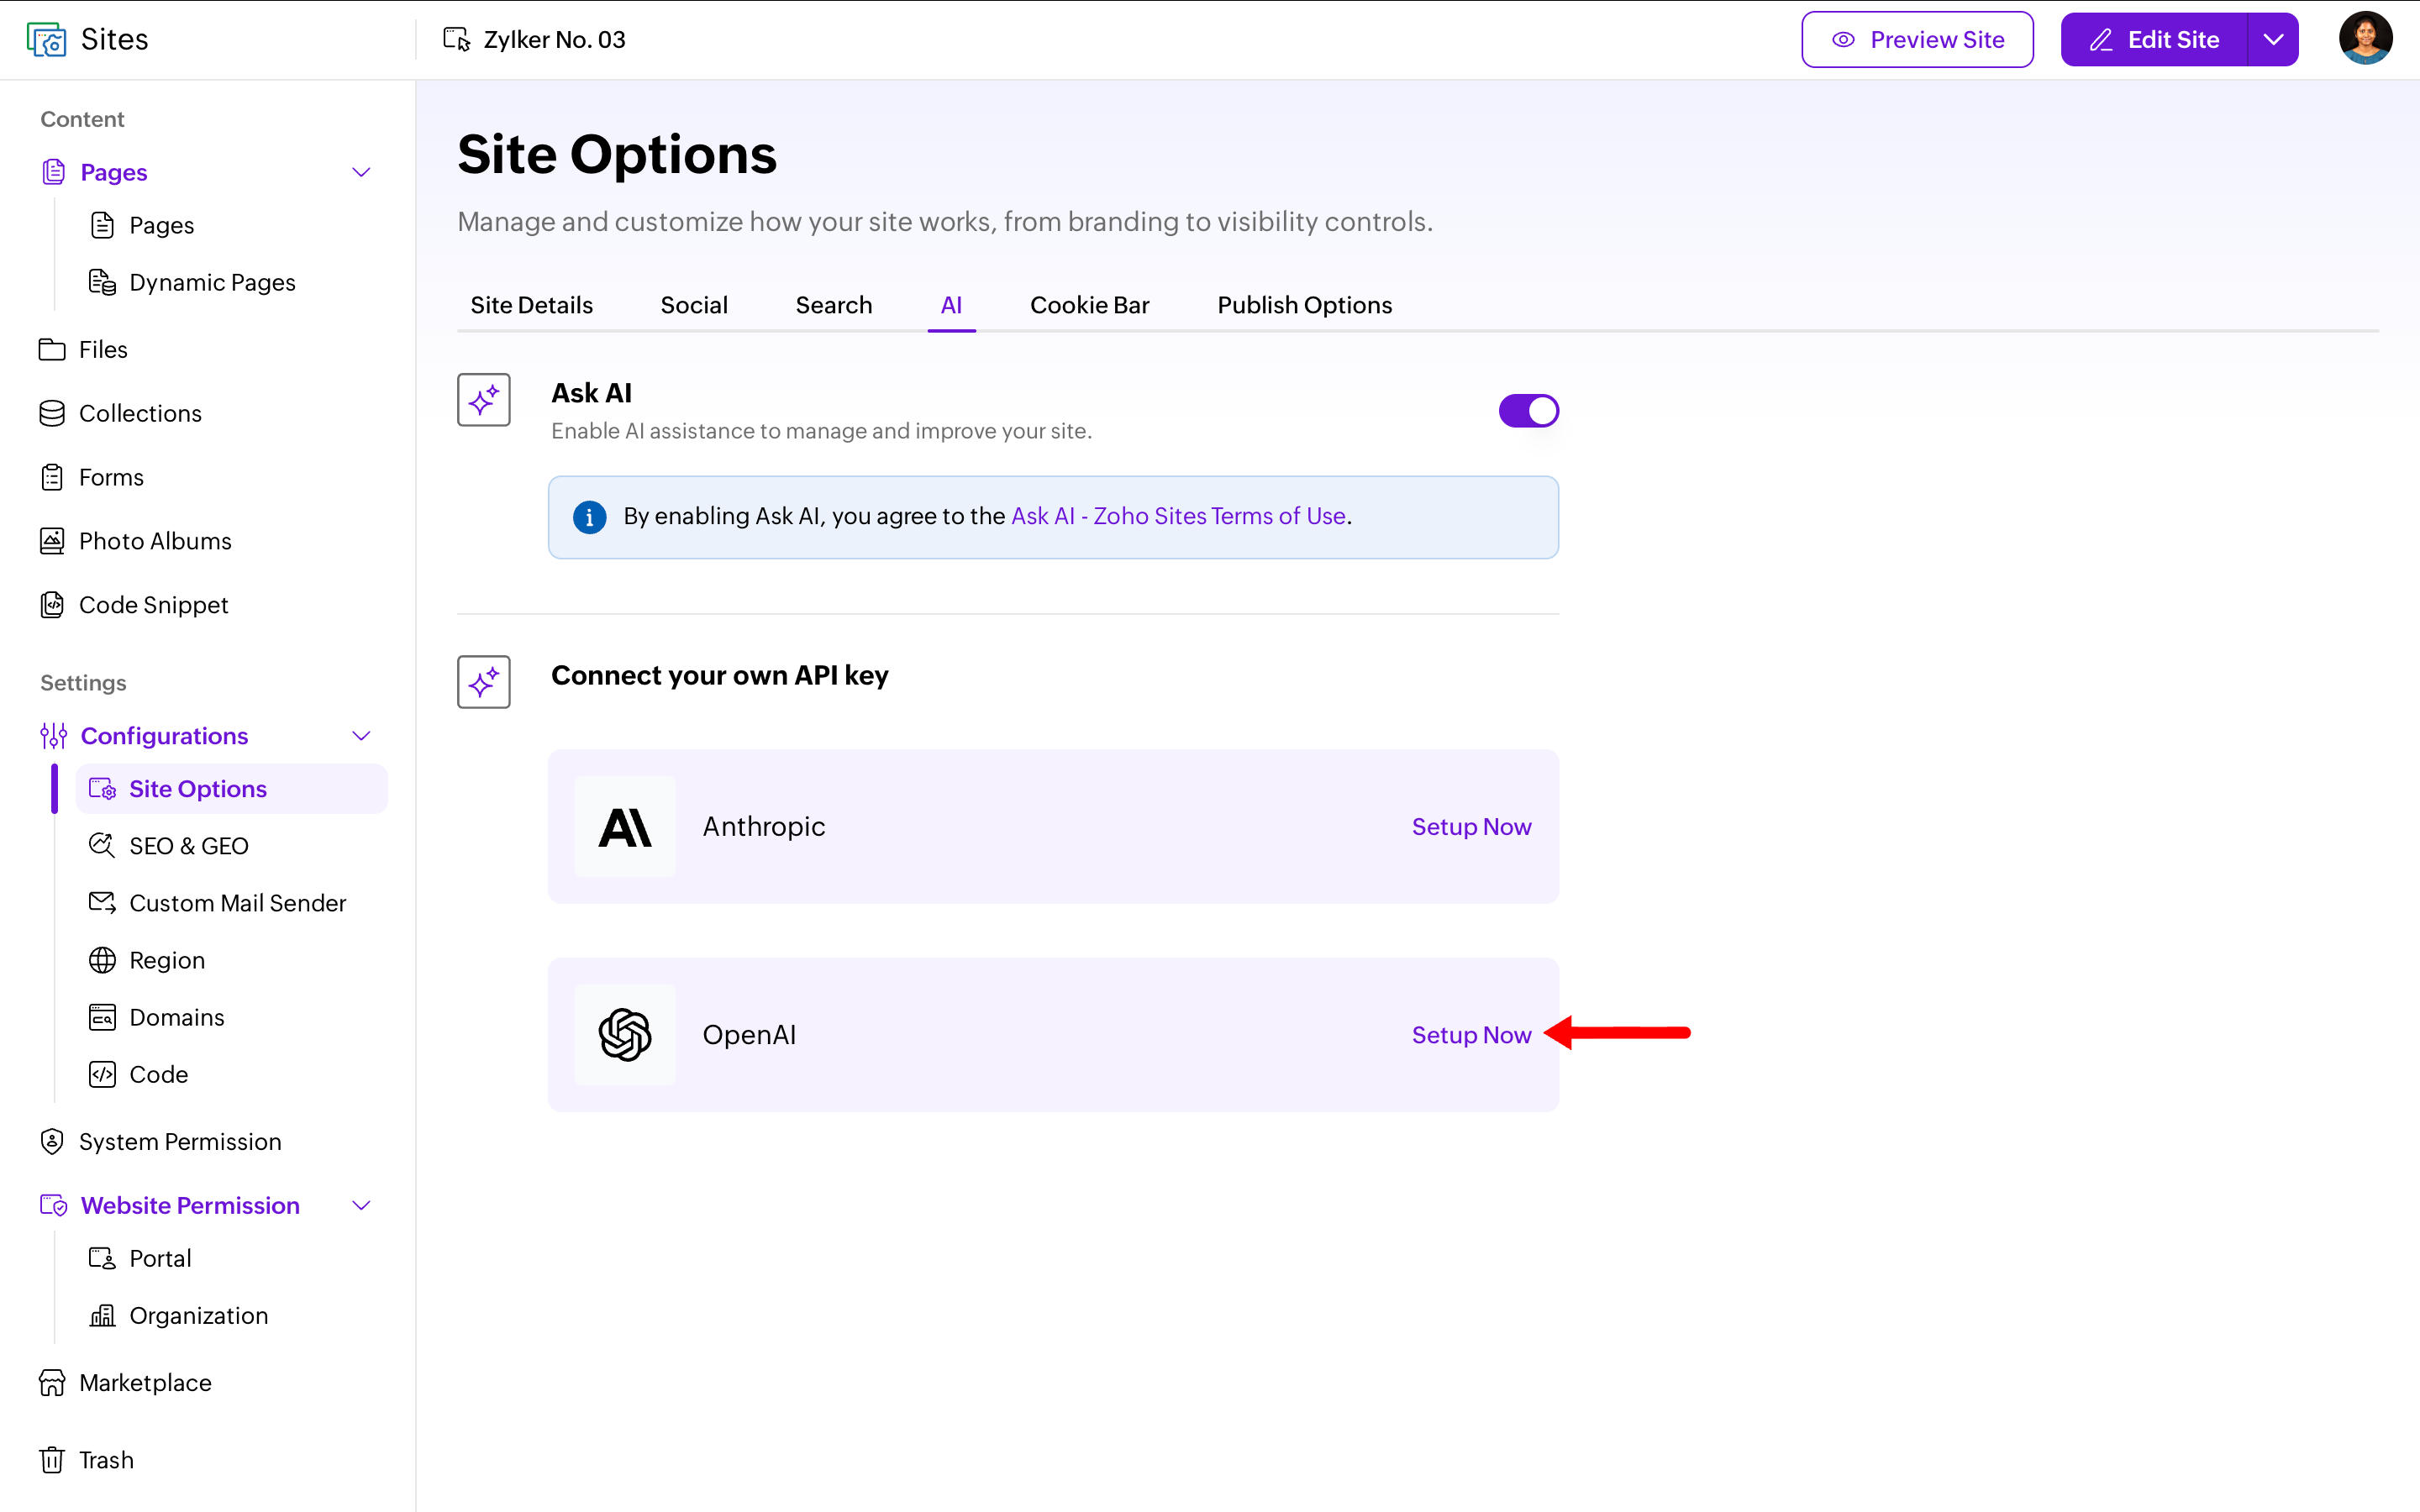This screenshot has height=1512, width=2420.
Task: Click the System Permission shield icon
Action: pos(52,1141)
